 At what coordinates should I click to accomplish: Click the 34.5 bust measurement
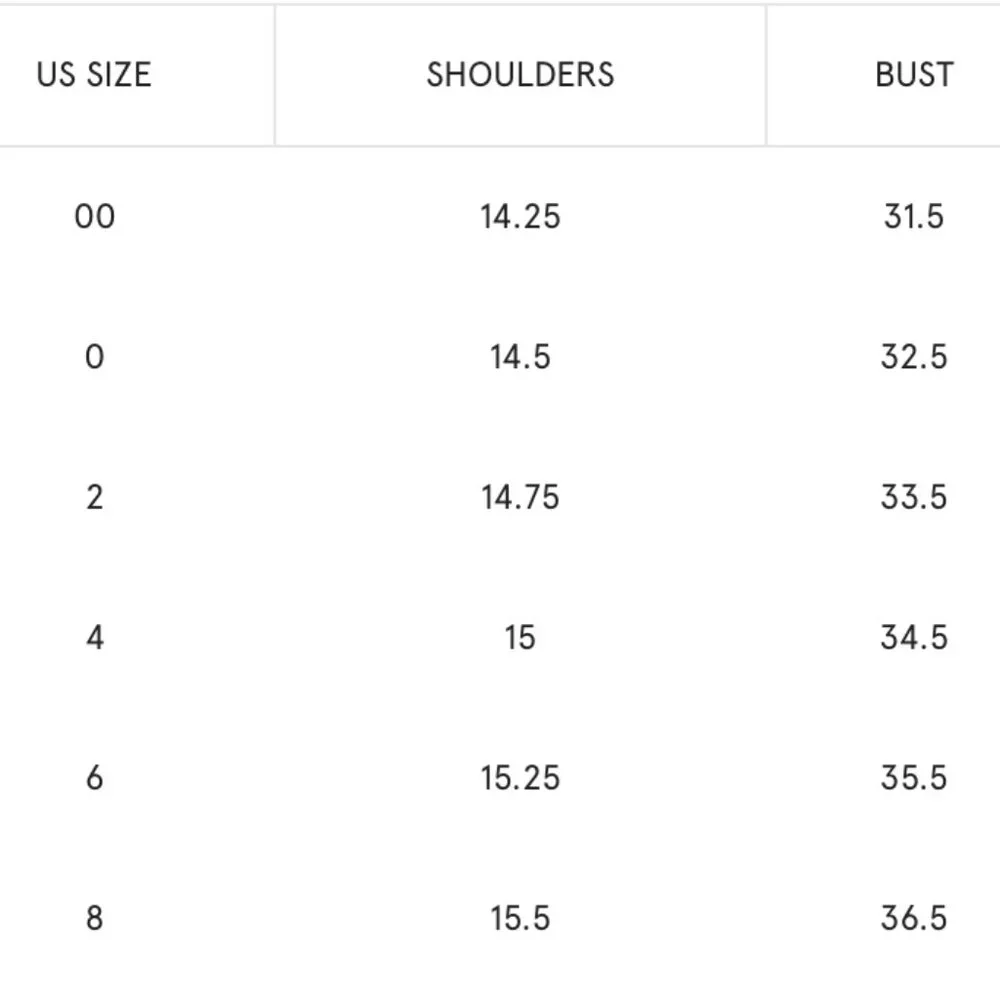click(x=914, y=637)
